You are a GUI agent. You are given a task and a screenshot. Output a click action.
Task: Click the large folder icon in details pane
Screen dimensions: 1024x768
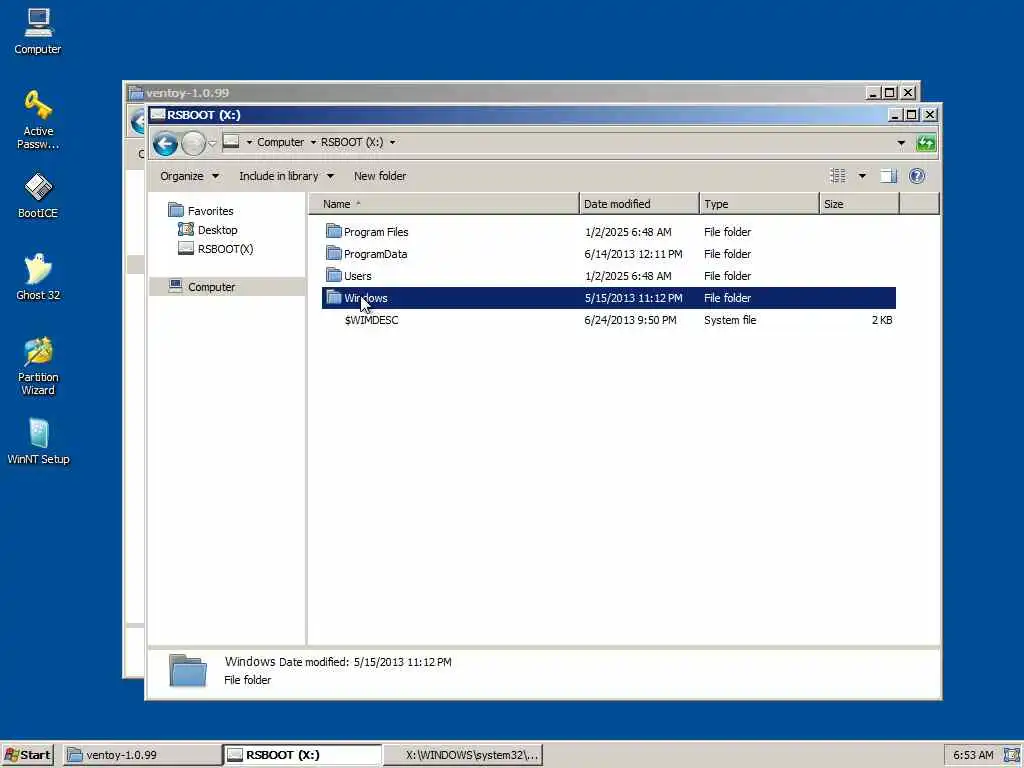[188, 670]
